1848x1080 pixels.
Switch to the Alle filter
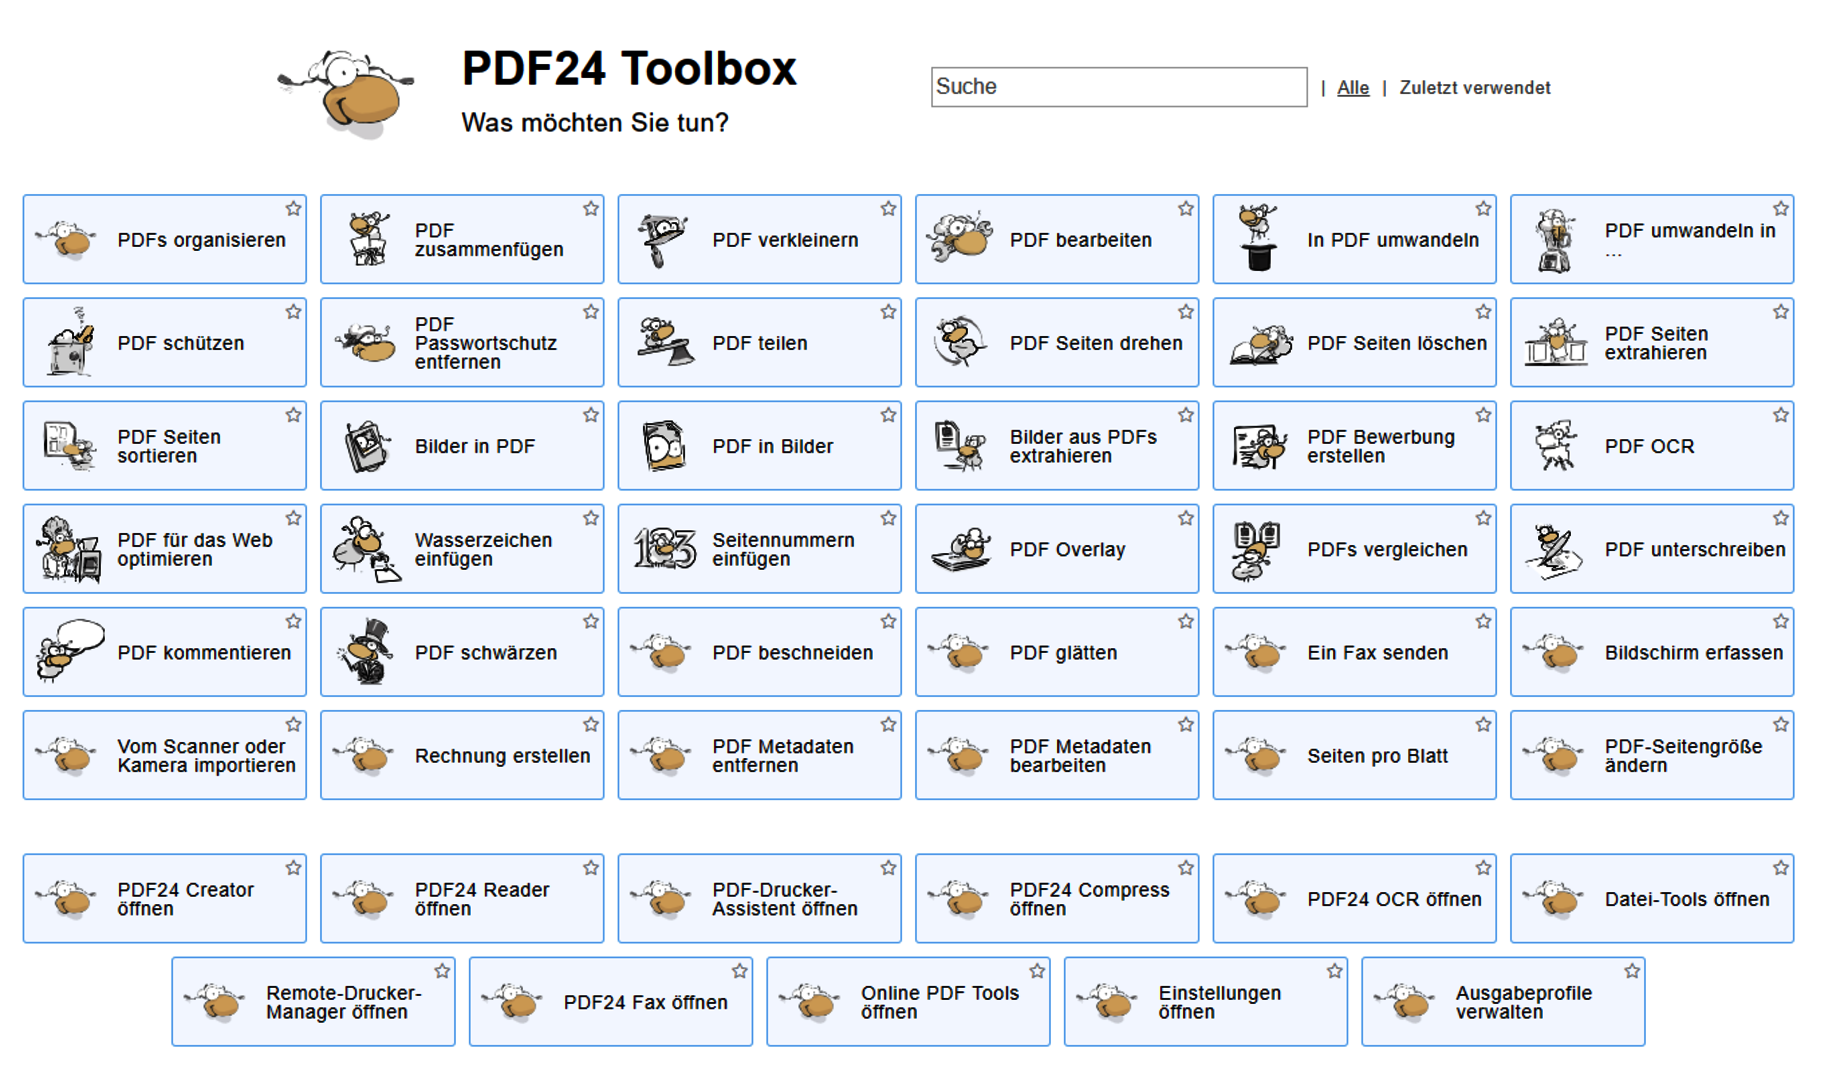1352,88
